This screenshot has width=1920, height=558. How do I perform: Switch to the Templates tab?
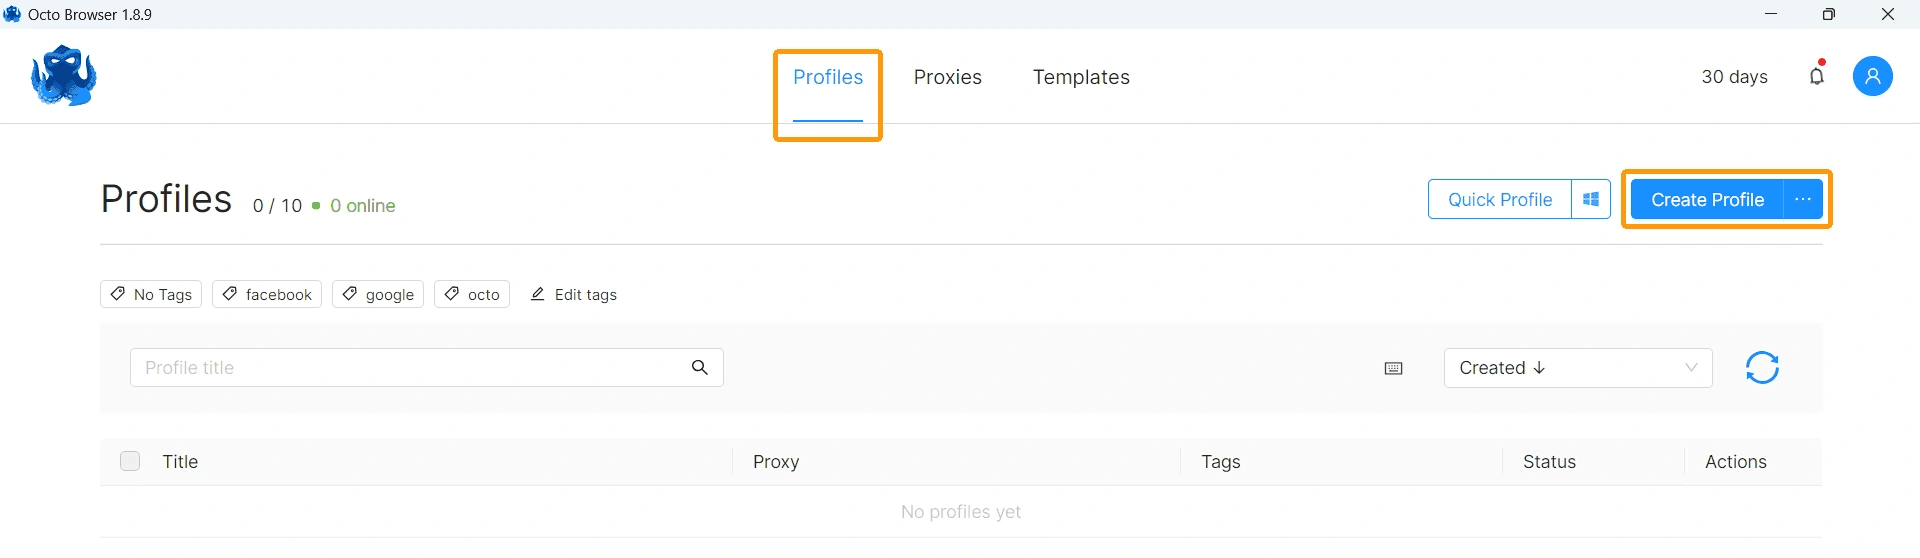coord(1081,77)
